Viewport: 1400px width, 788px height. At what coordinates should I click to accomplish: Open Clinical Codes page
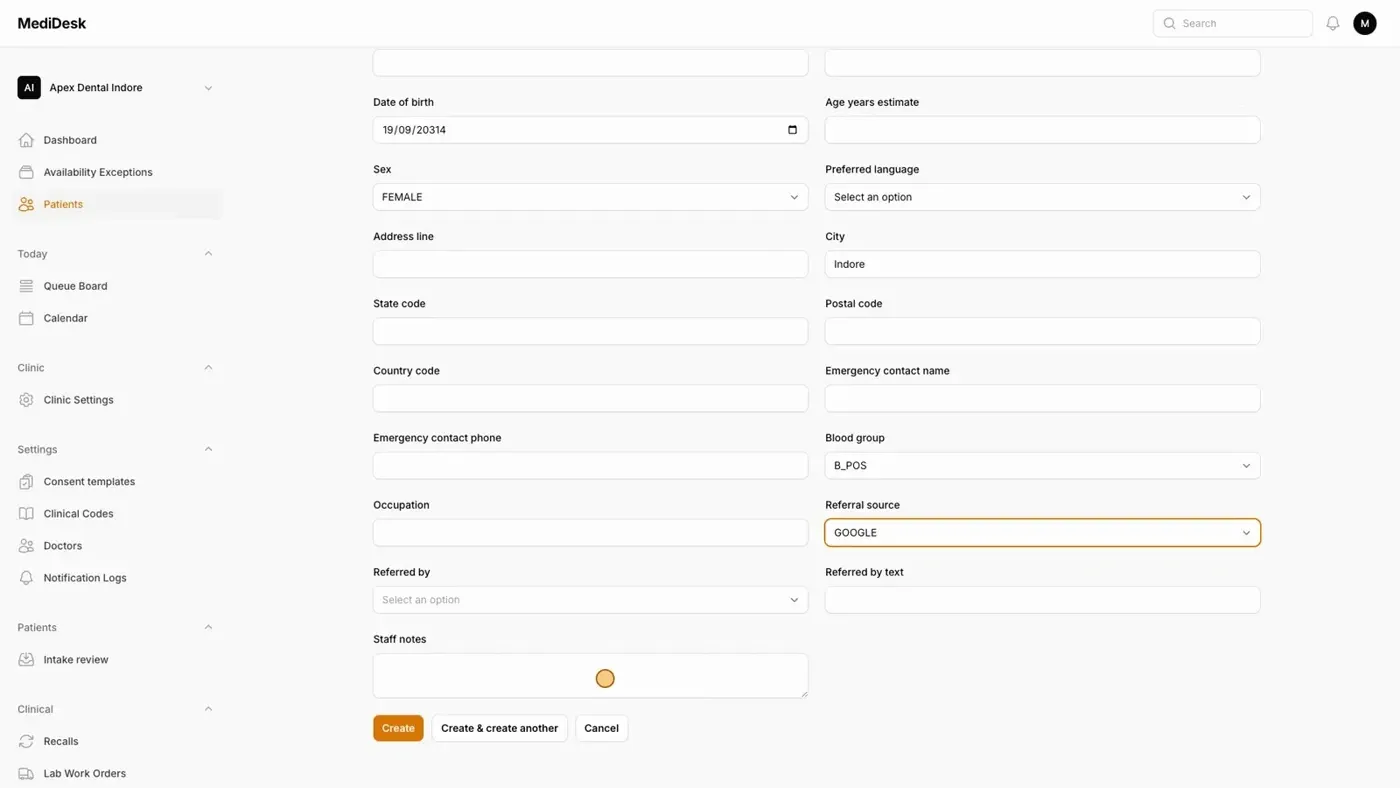[x=116, y=514]
